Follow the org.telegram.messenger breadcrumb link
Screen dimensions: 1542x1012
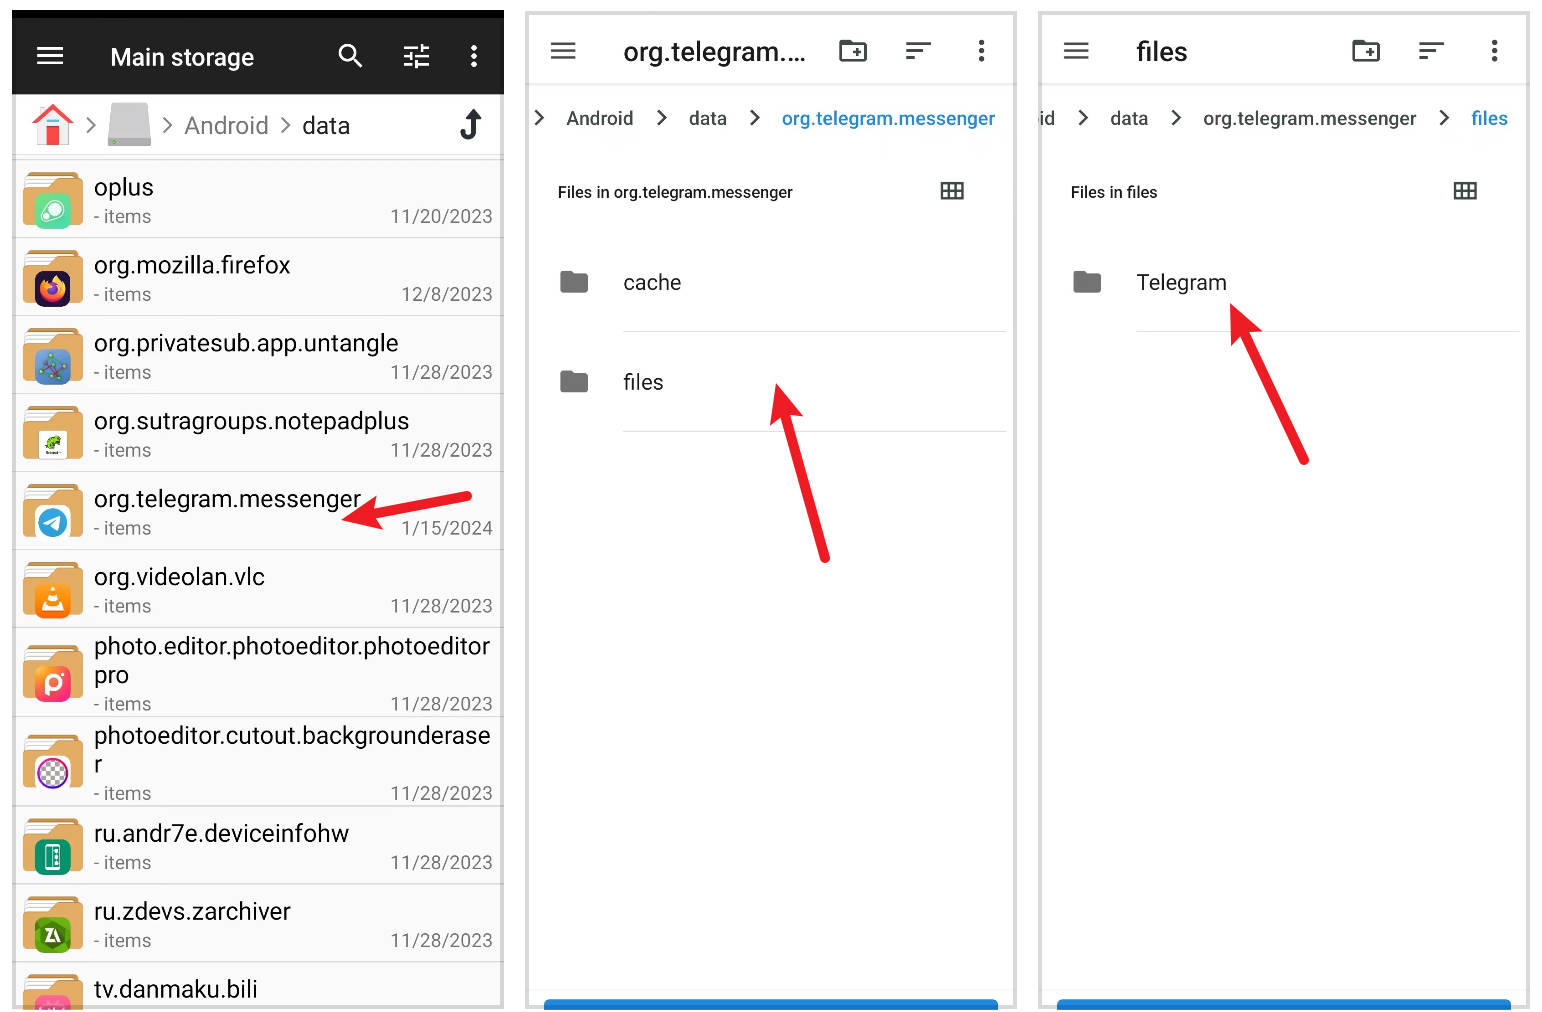click(x=888, y=118)
